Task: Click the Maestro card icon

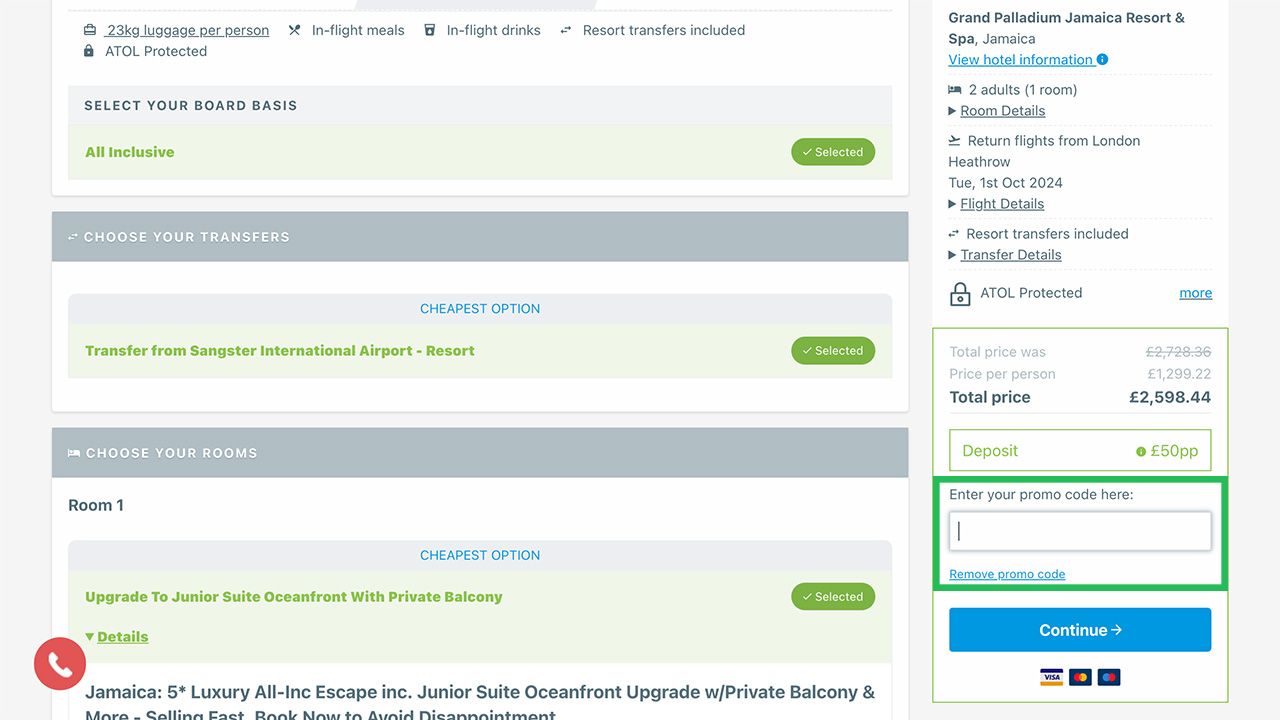Action: tap(1109, 677)
